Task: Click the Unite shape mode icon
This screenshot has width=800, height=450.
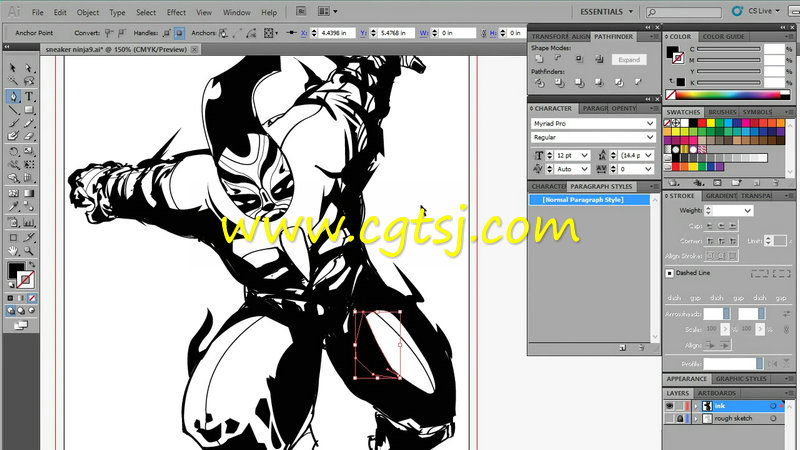Action: coord(539,59)
